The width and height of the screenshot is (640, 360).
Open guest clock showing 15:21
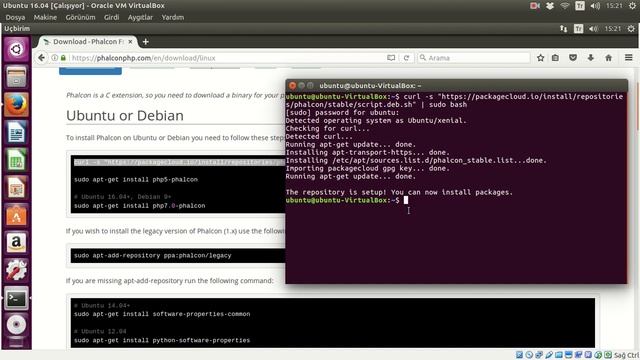(613, 29)
